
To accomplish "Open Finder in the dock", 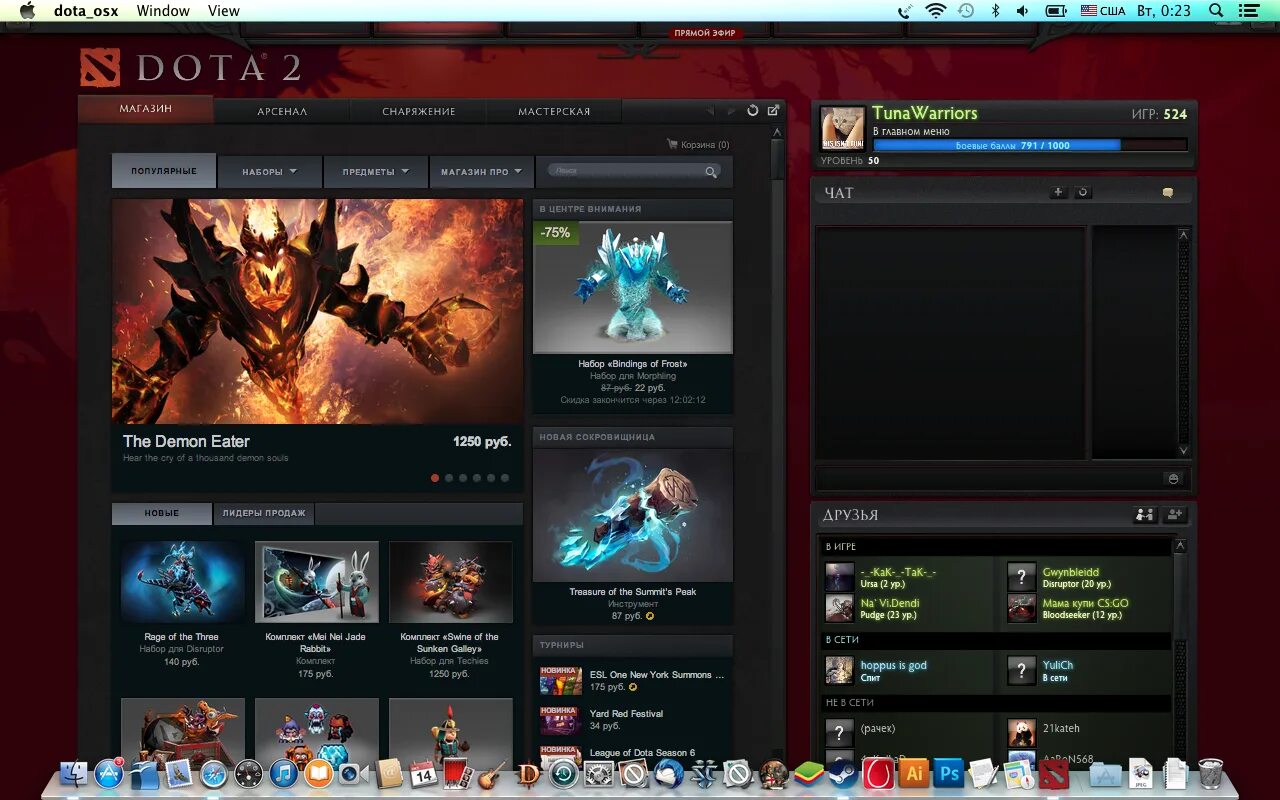I will coord(74,773).
